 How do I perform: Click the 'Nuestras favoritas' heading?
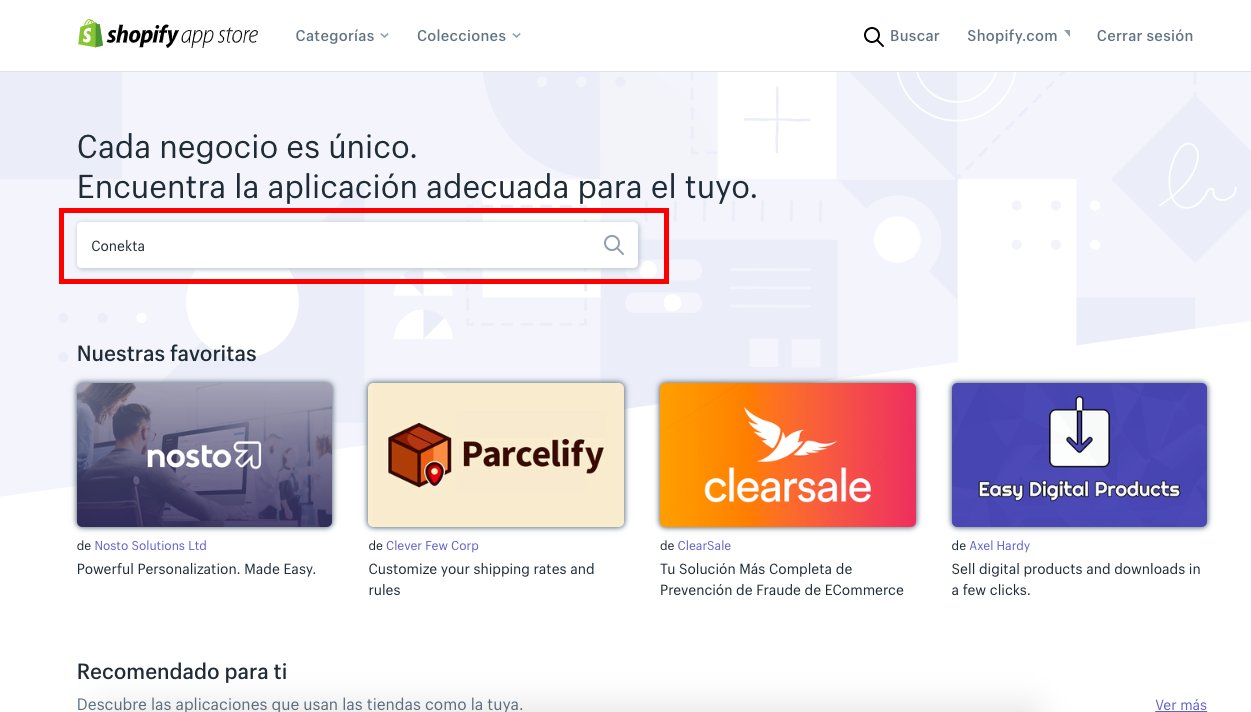pos(167,354)
